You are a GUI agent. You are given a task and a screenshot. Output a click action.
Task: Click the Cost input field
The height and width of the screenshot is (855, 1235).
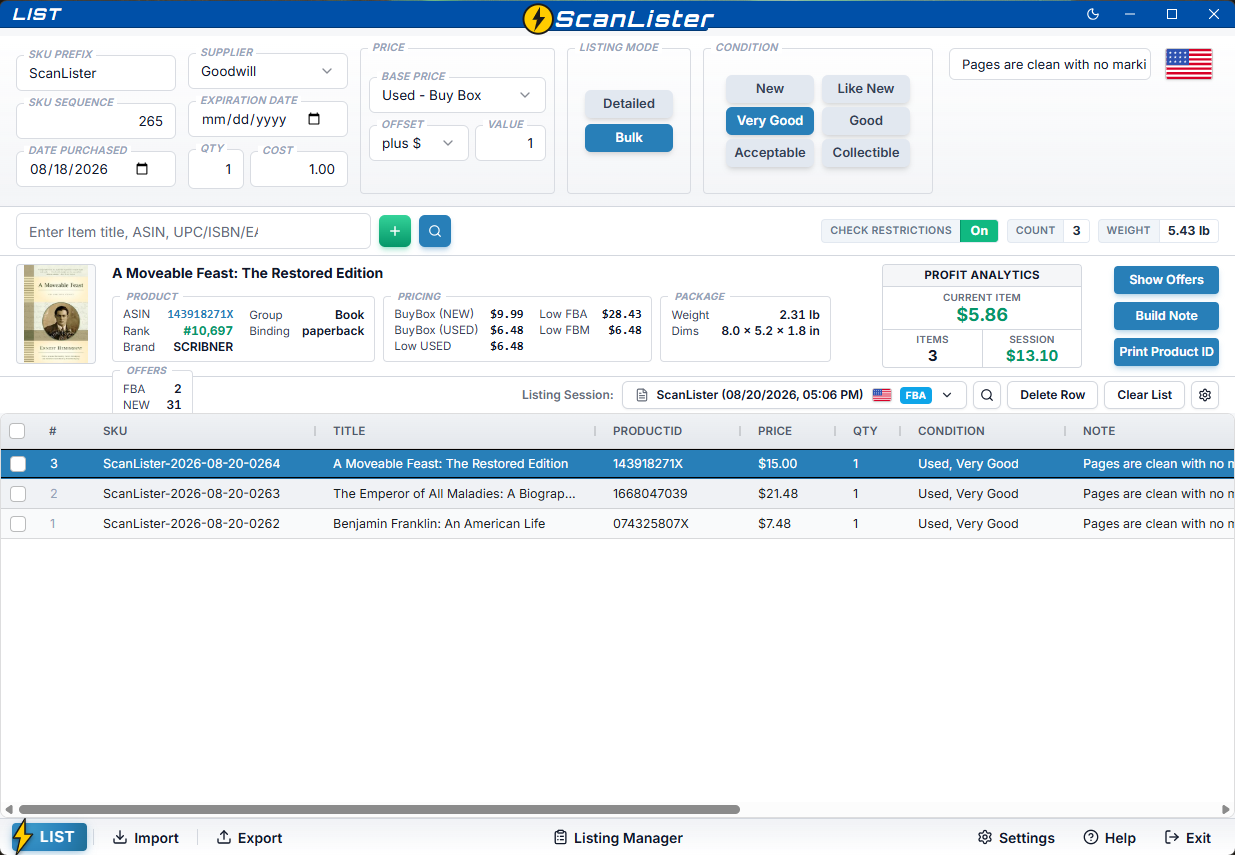[x=299, y=169]
